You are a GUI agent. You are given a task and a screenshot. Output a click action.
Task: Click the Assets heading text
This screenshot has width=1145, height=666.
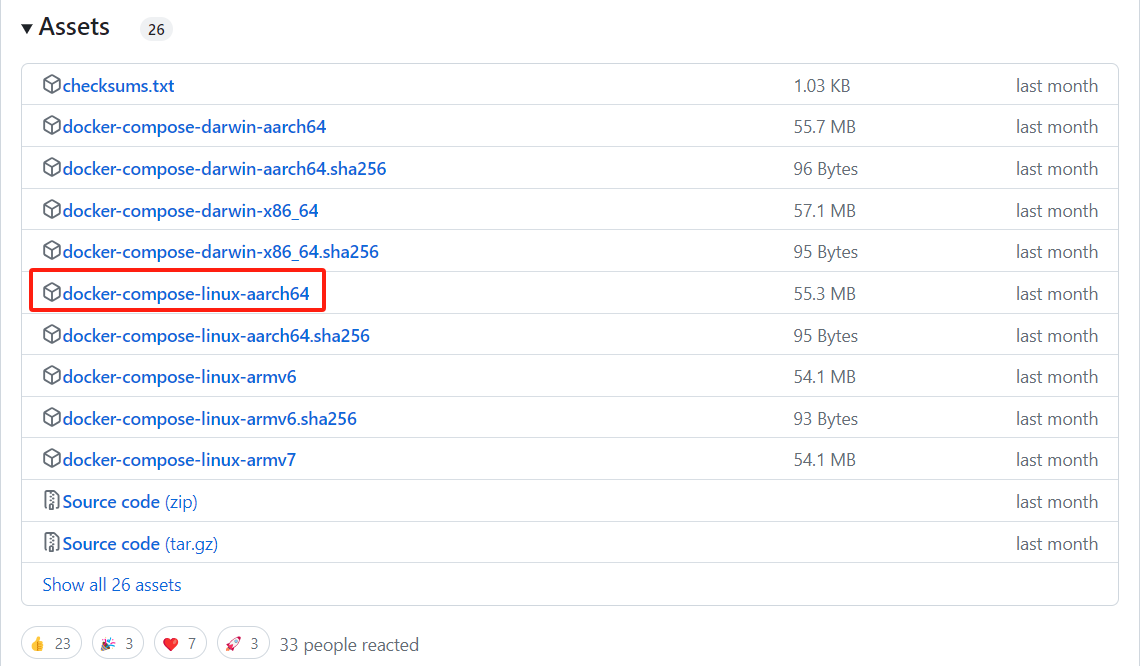74,27
